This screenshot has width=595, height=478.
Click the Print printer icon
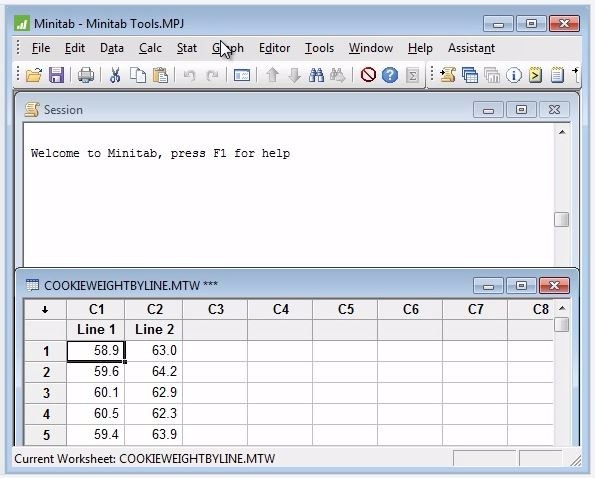[86, 75]
